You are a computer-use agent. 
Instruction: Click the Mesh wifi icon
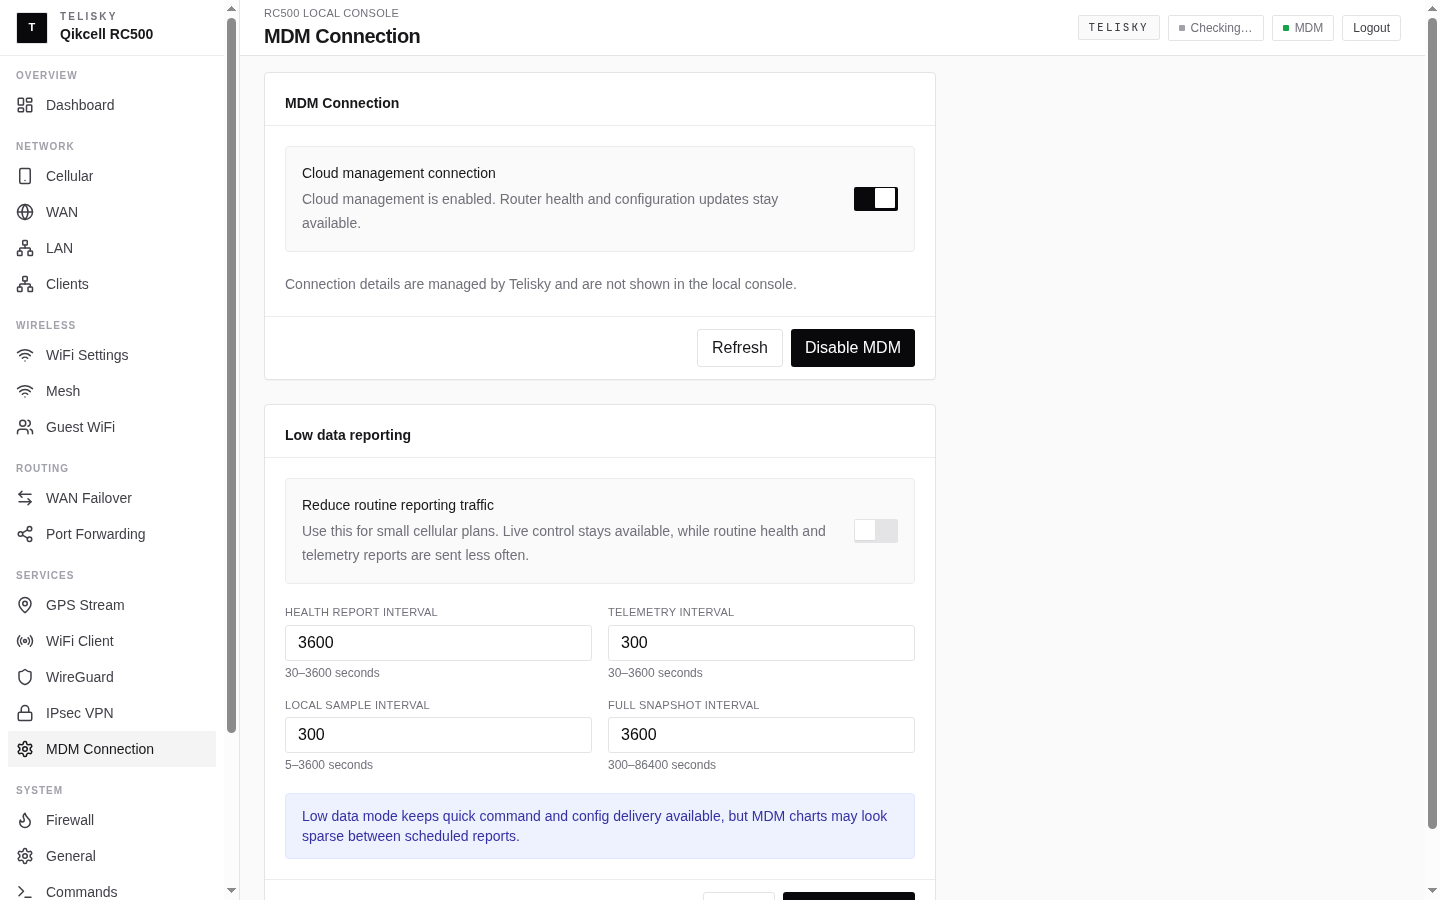(25, 391)
